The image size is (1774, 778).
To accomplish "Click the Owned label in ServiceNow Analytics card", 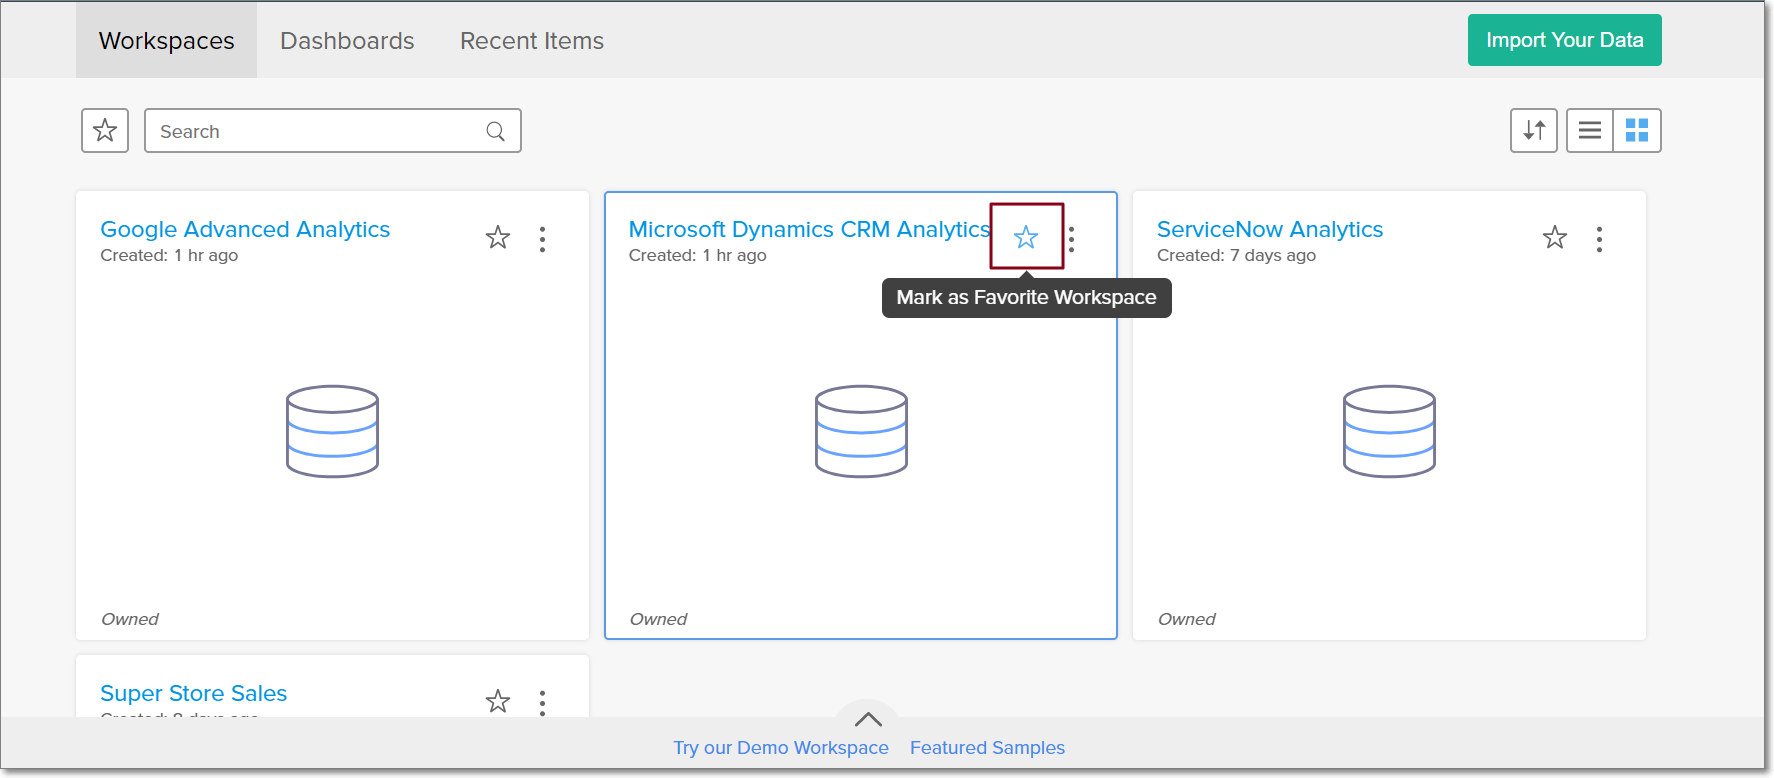I will 1187,619.
